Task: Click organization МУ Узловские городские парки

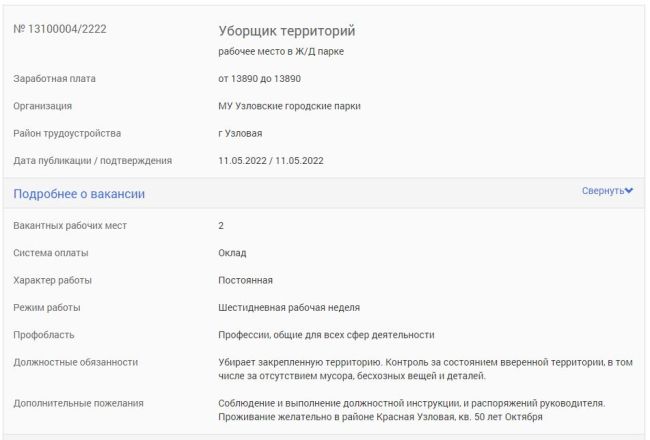Action: tap(289, 106)
